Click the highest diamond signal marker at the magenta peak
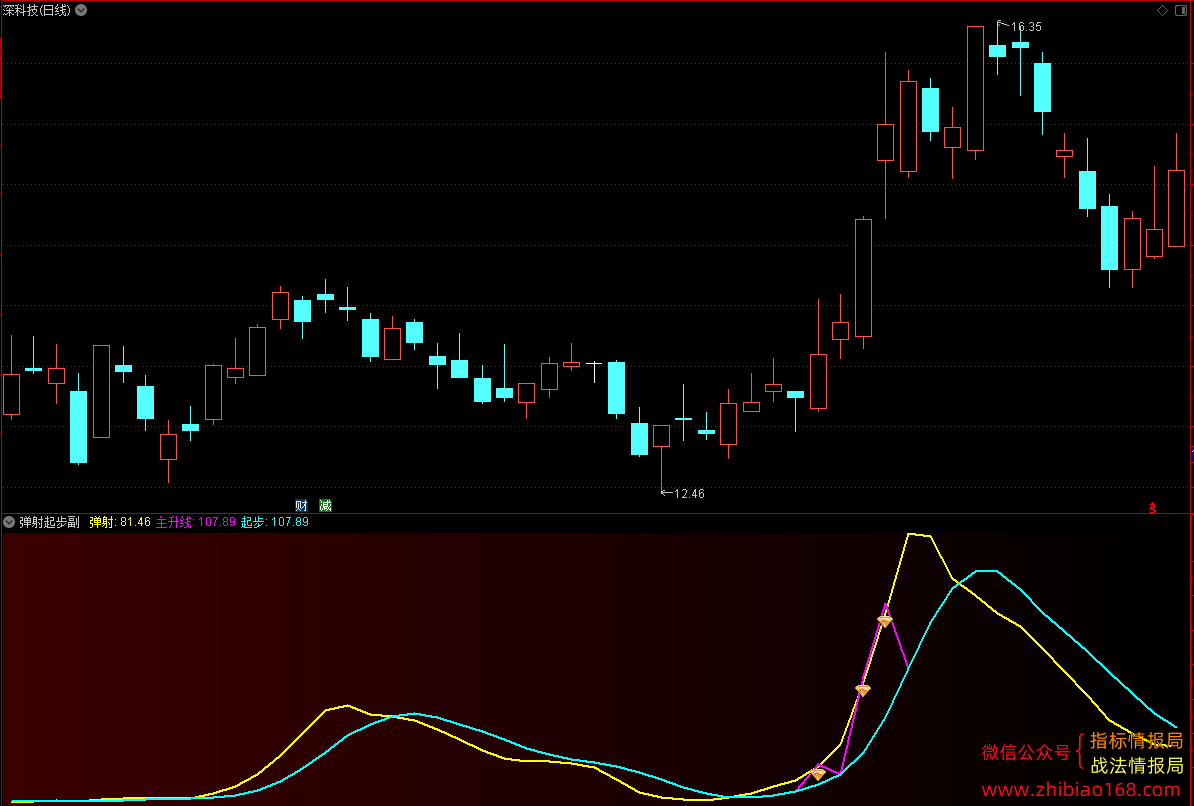The height and width of the screenshot is (806, 1194). [x=884, y=621]
